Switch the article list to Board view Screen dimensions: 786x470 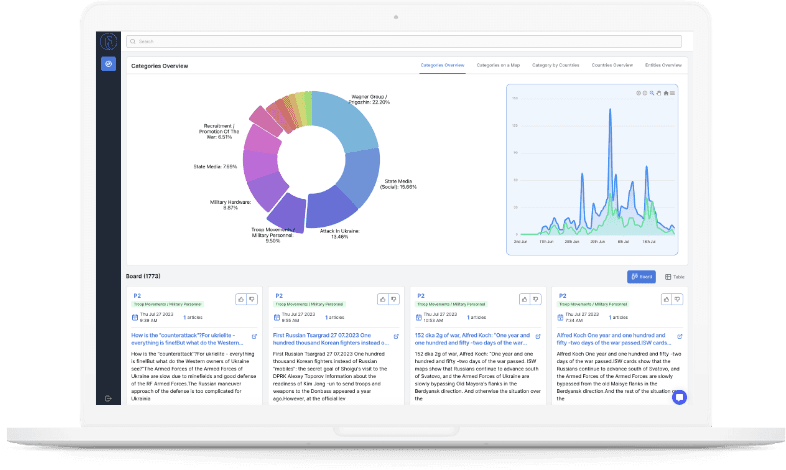point(641,277)
